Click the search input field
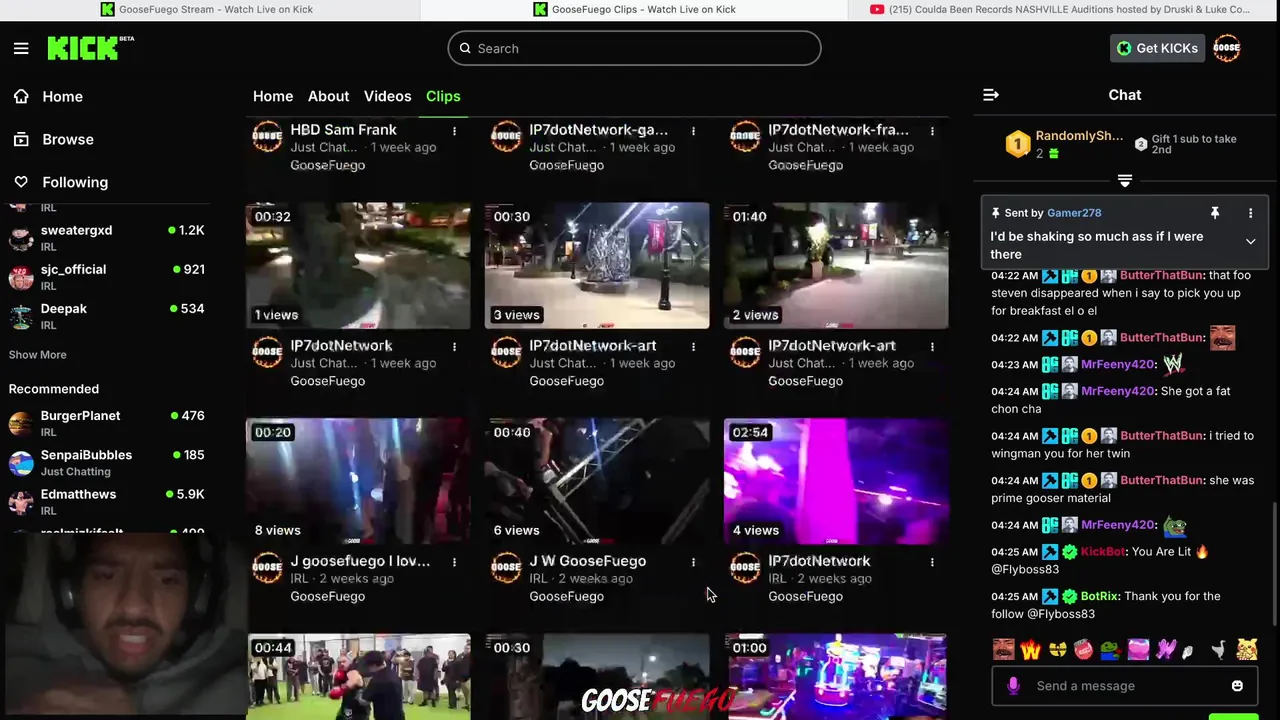Viewport: 1280px width, 720px height. [634, 48]
